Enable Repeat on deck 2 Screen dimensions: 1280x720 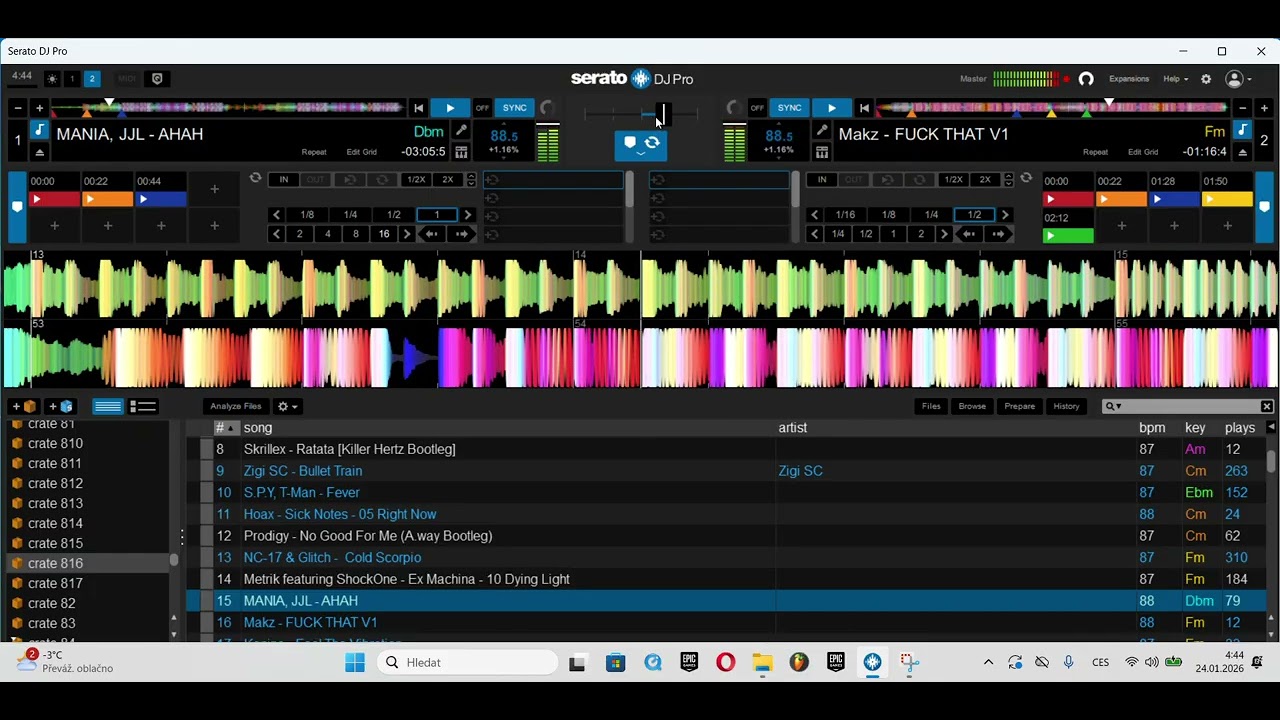1095,152
